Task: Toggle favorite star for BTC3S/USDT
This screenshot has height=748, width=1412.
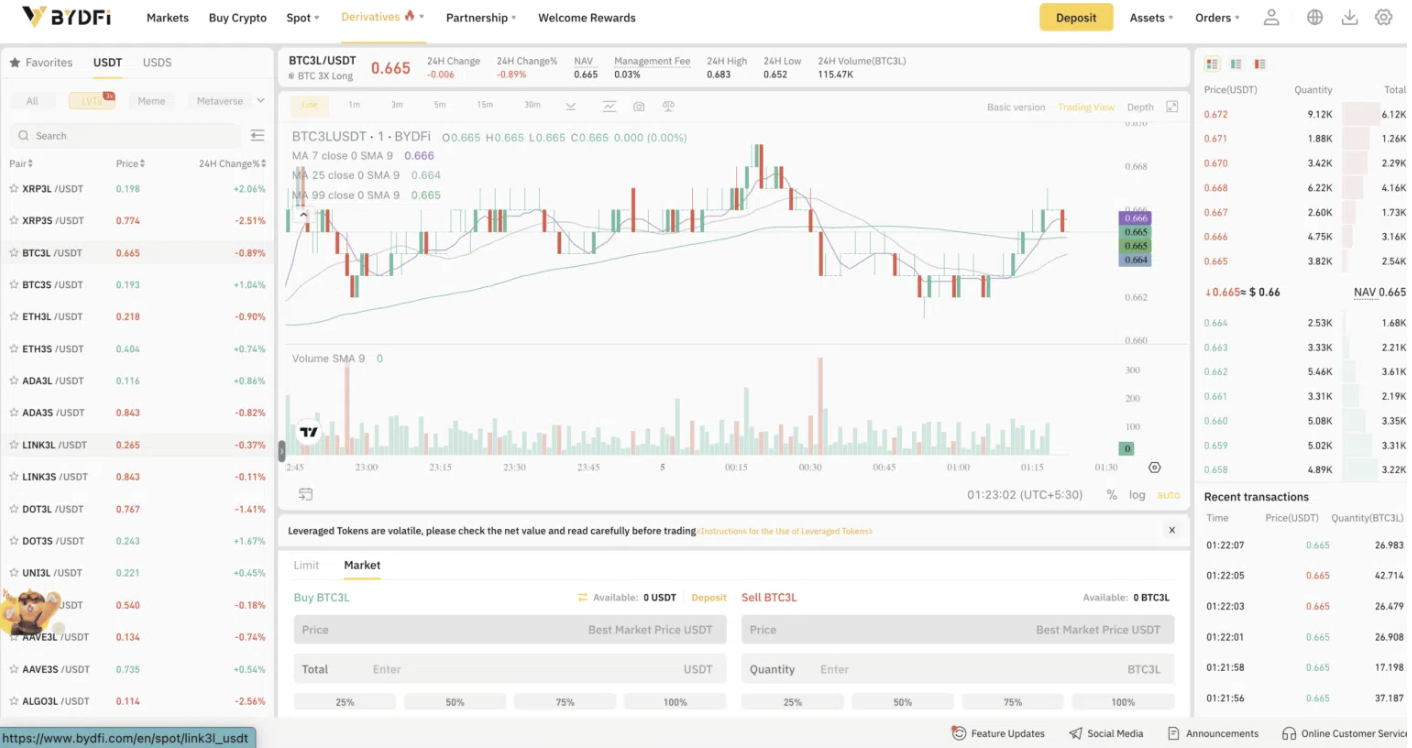Action: (x=14, y=285)
